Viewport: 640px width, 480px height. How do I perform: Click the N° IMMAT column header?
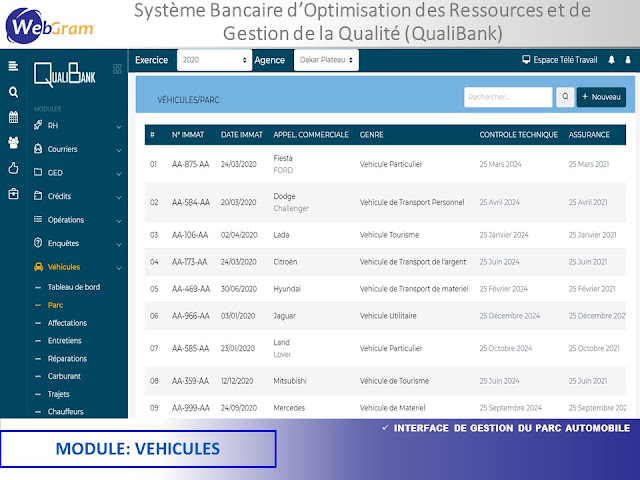(x=188, y=135)
